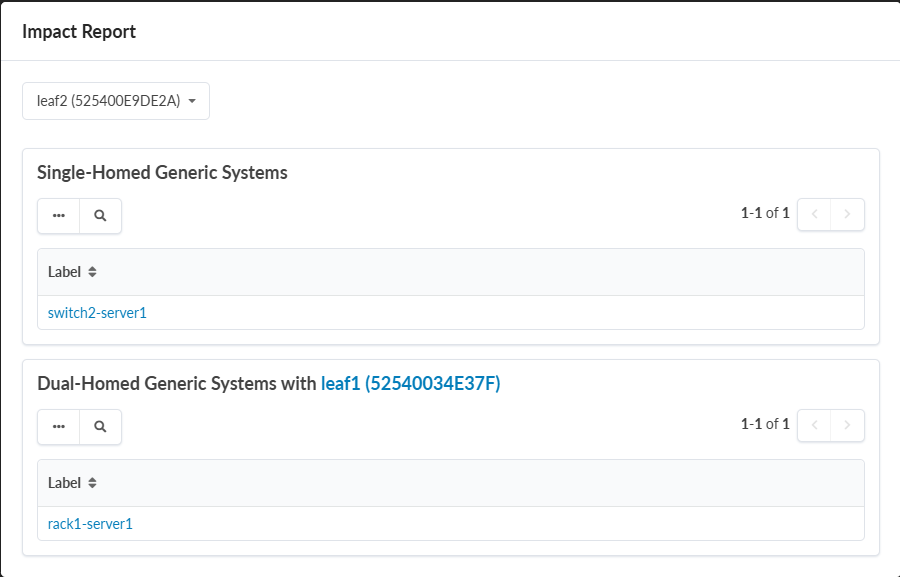Go to next page in Single-Homed table
Viewport: 900px width, 577px height.
pos(847,214)
